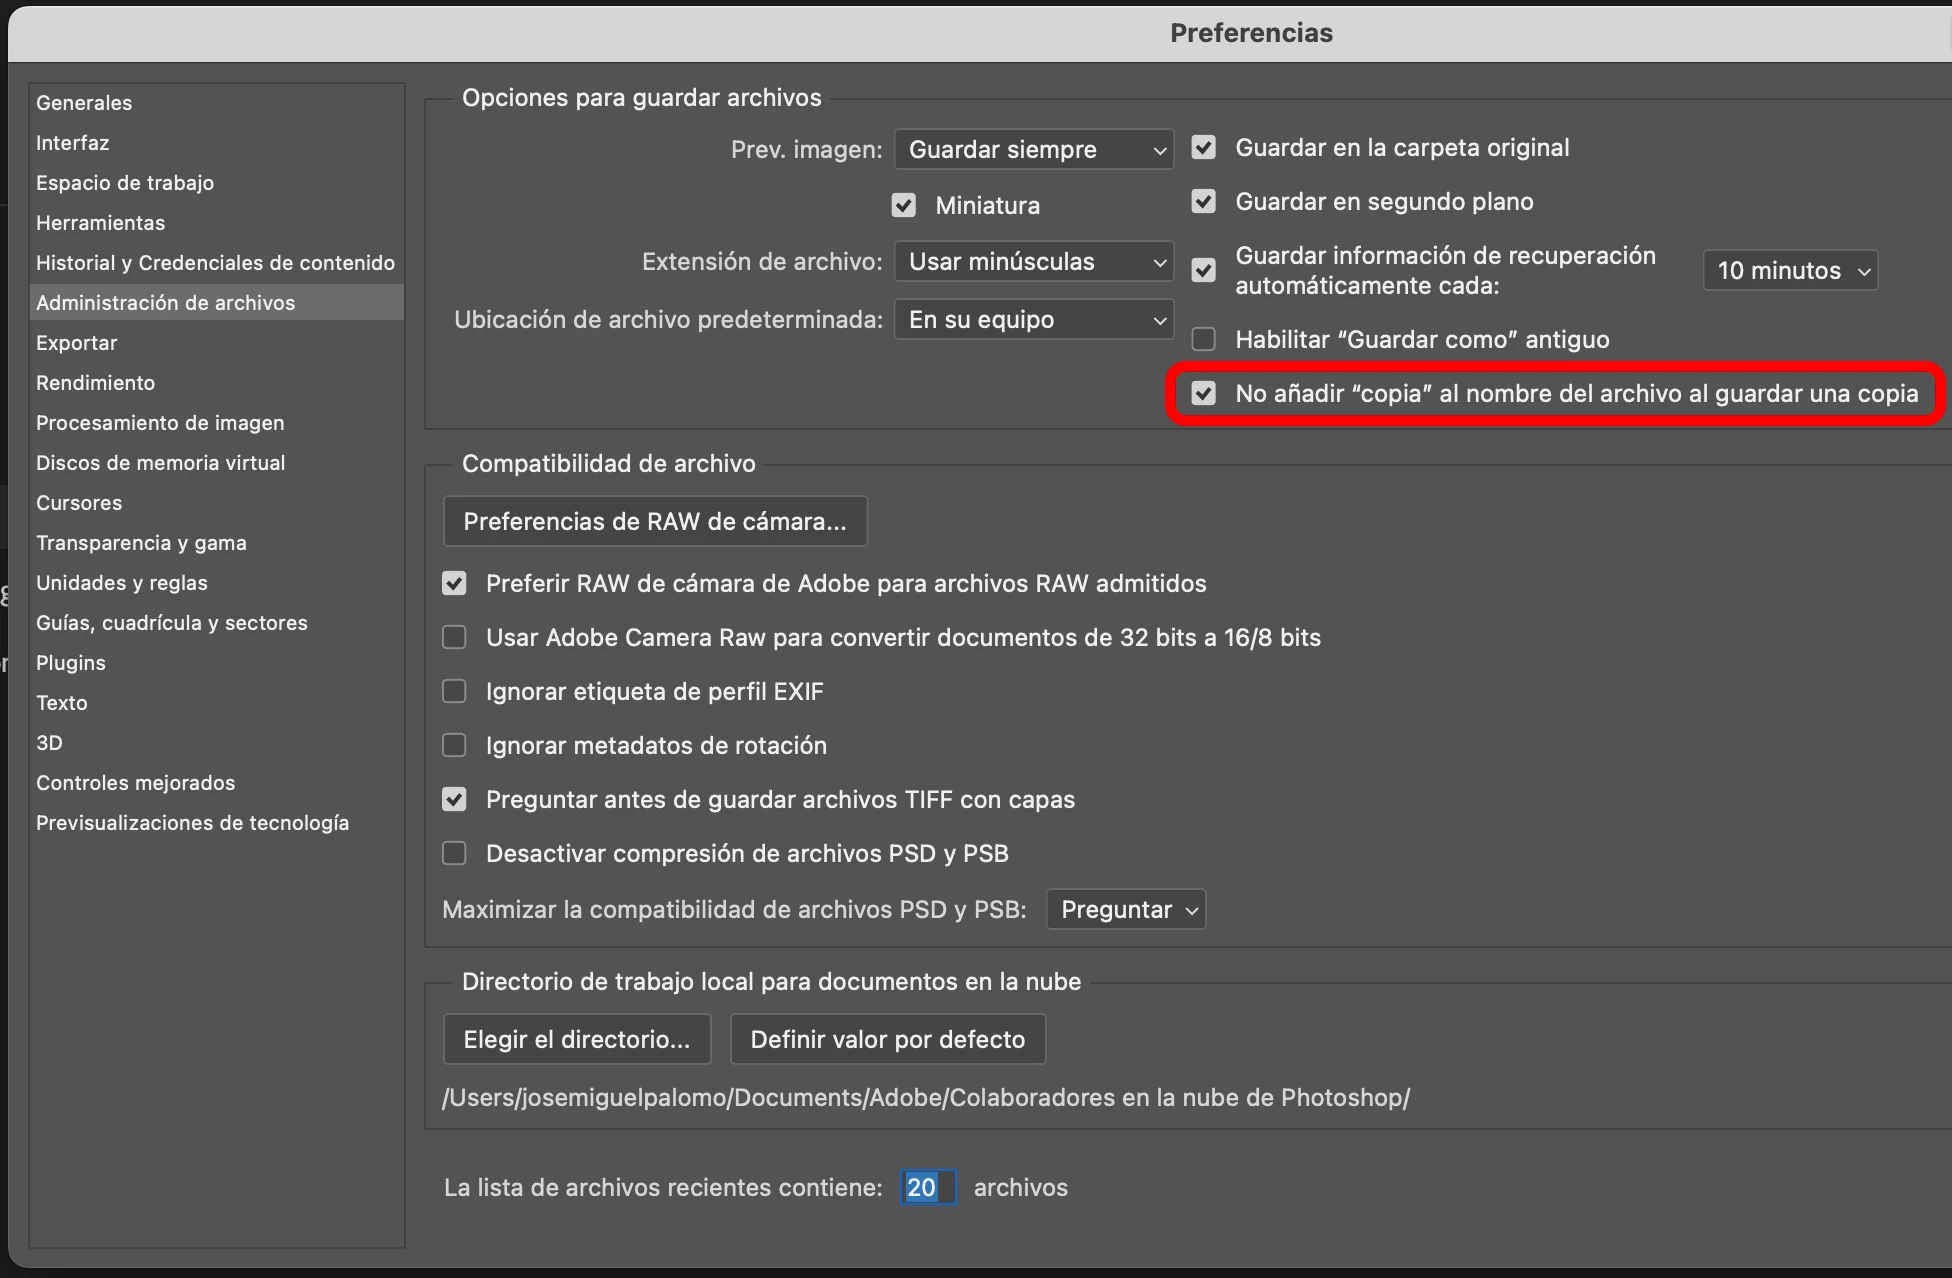This screenshot has width=1952, height=1278.
Task: Click the recent files count field
Action: (x=927, y=1188)
